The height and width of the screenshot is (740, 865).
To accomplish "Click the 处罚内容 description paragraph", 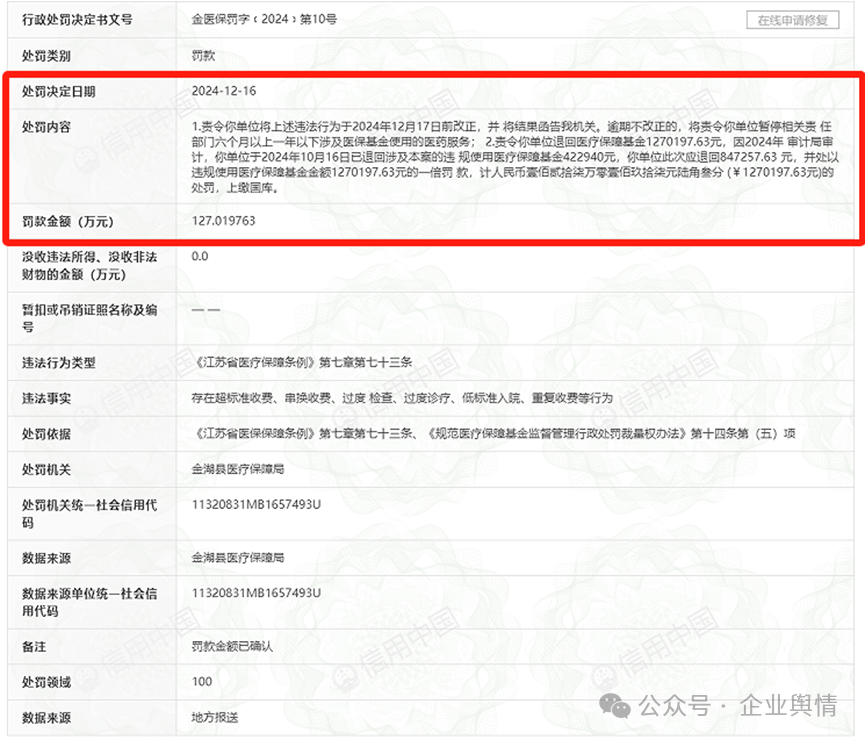I will point(514,157).
